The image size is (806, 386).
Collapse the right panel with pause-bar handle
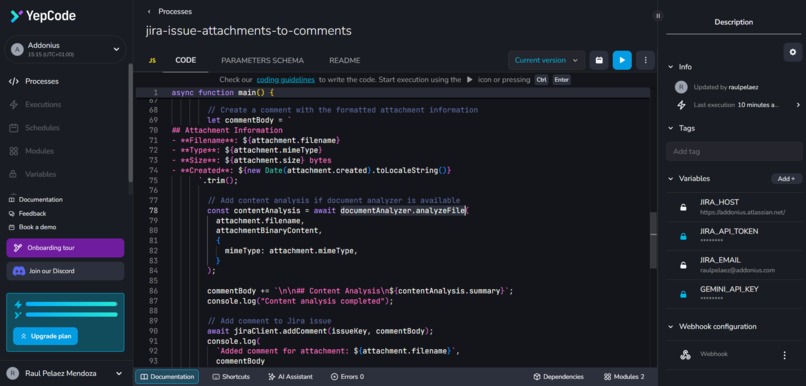(x=658, y=15)
